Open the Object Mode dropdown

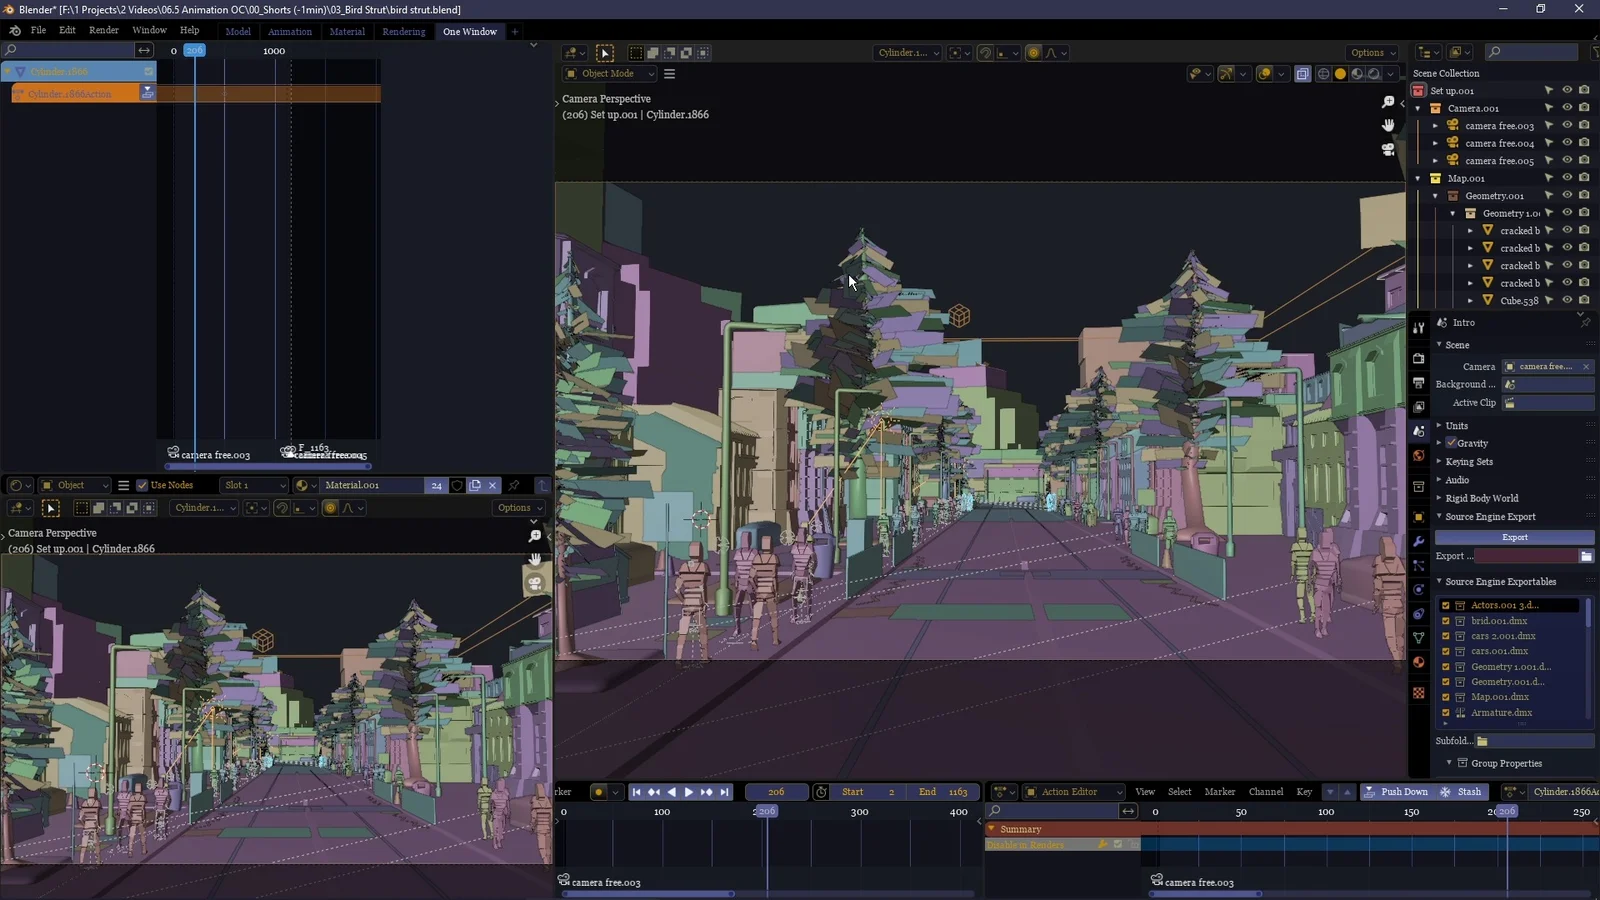pos(610,74)
